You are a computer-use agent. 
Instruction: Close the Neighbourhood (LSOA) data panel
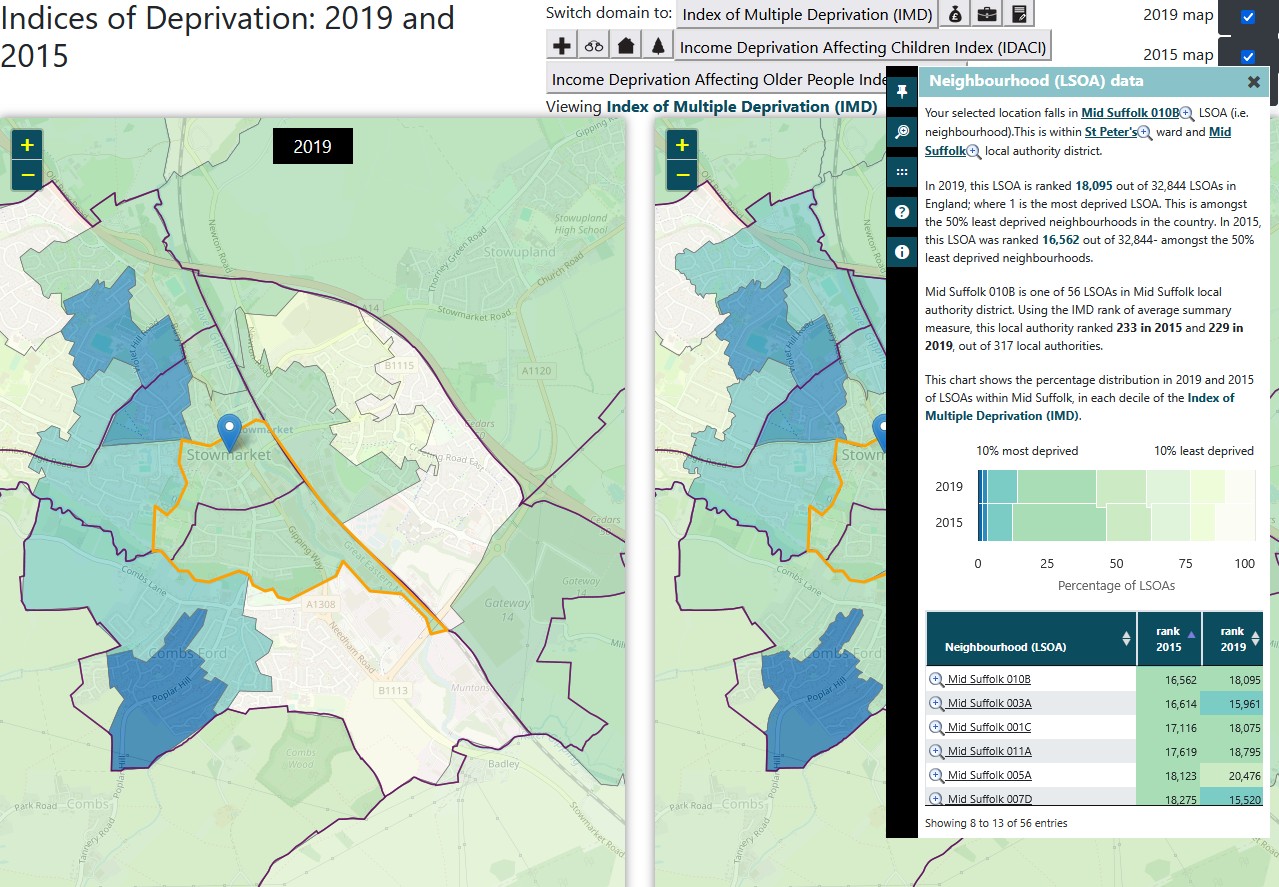(1253, 82)
